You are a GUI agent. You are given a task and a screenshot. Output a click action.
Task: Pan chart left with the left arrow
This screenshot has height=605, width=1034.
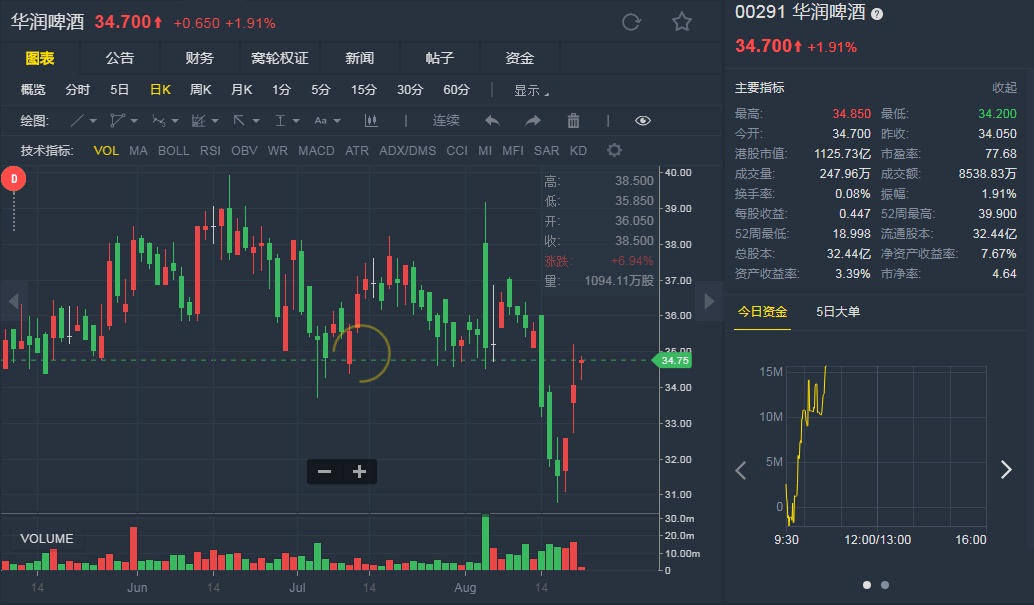tap(14, 301)
